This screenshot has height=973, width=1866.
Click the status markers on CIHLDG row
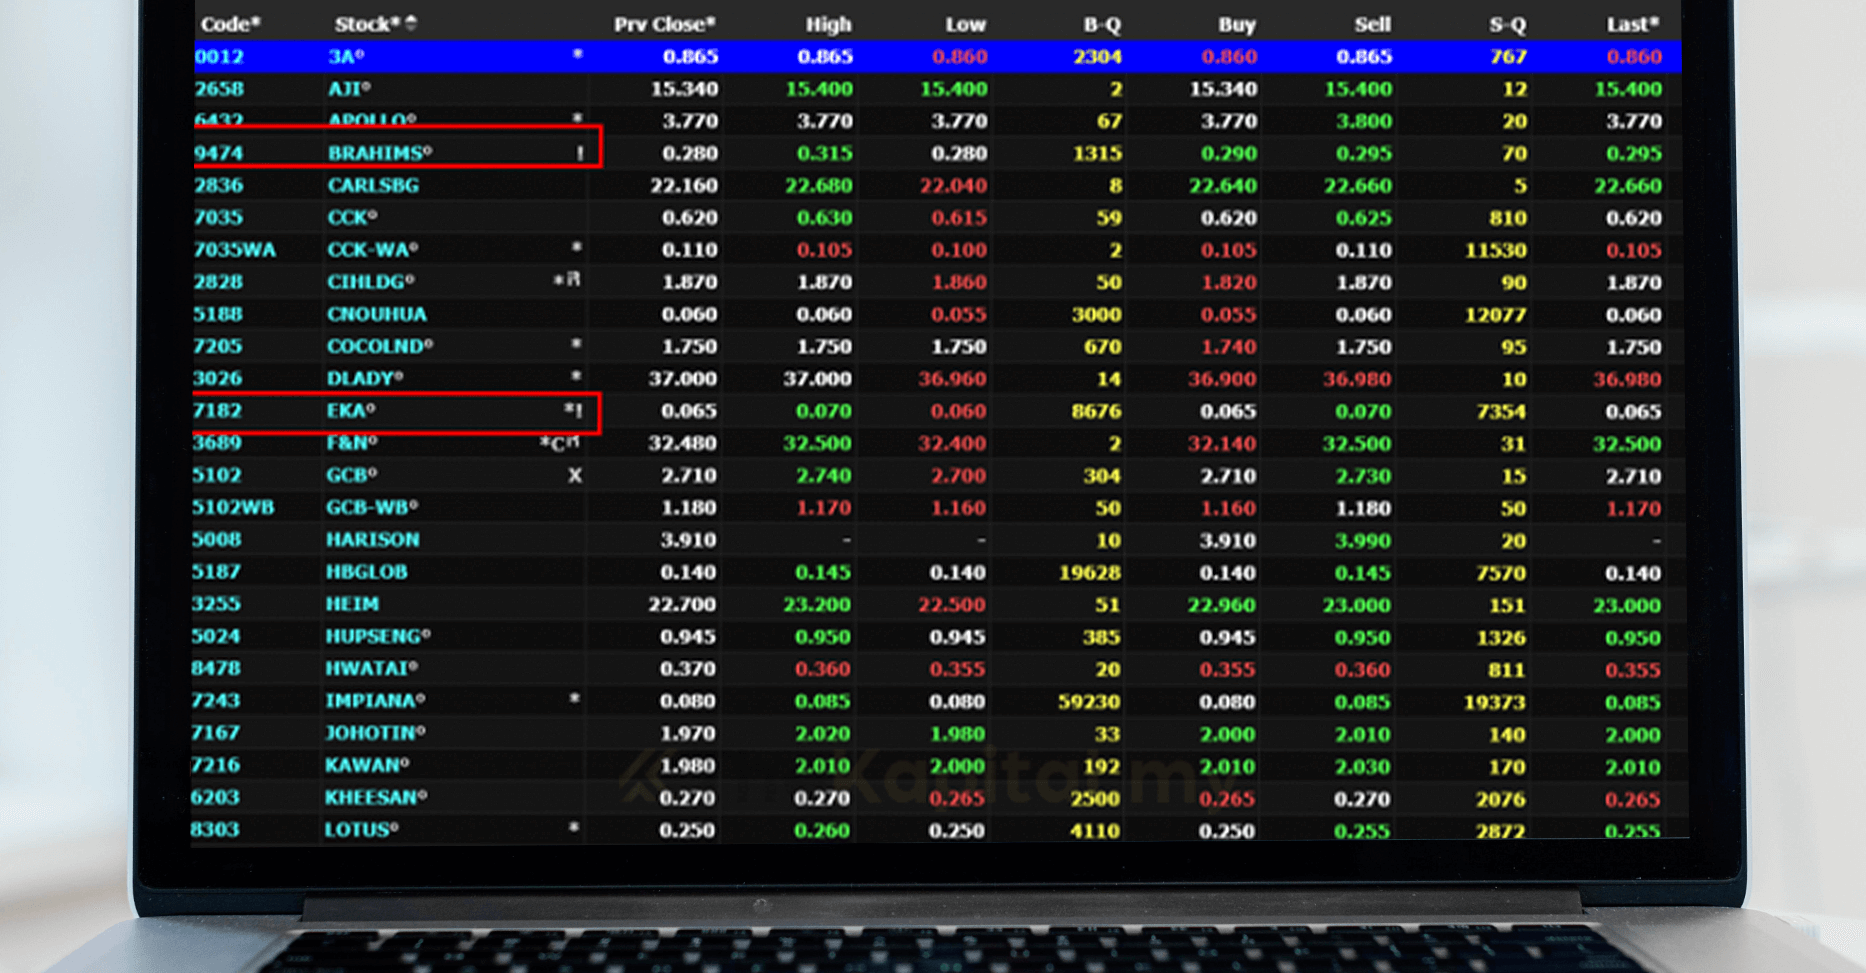pyautogui.click(x=567, y=281)
